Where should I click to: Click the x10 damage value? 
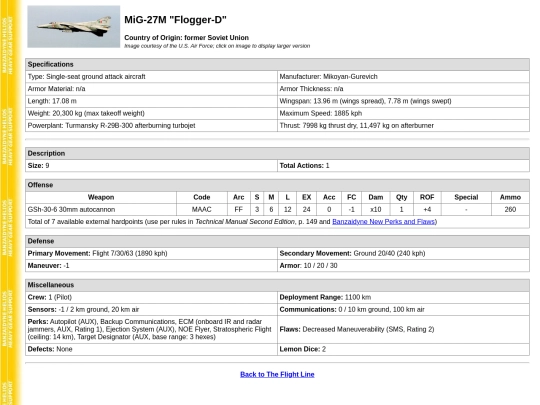coord(376,209)
